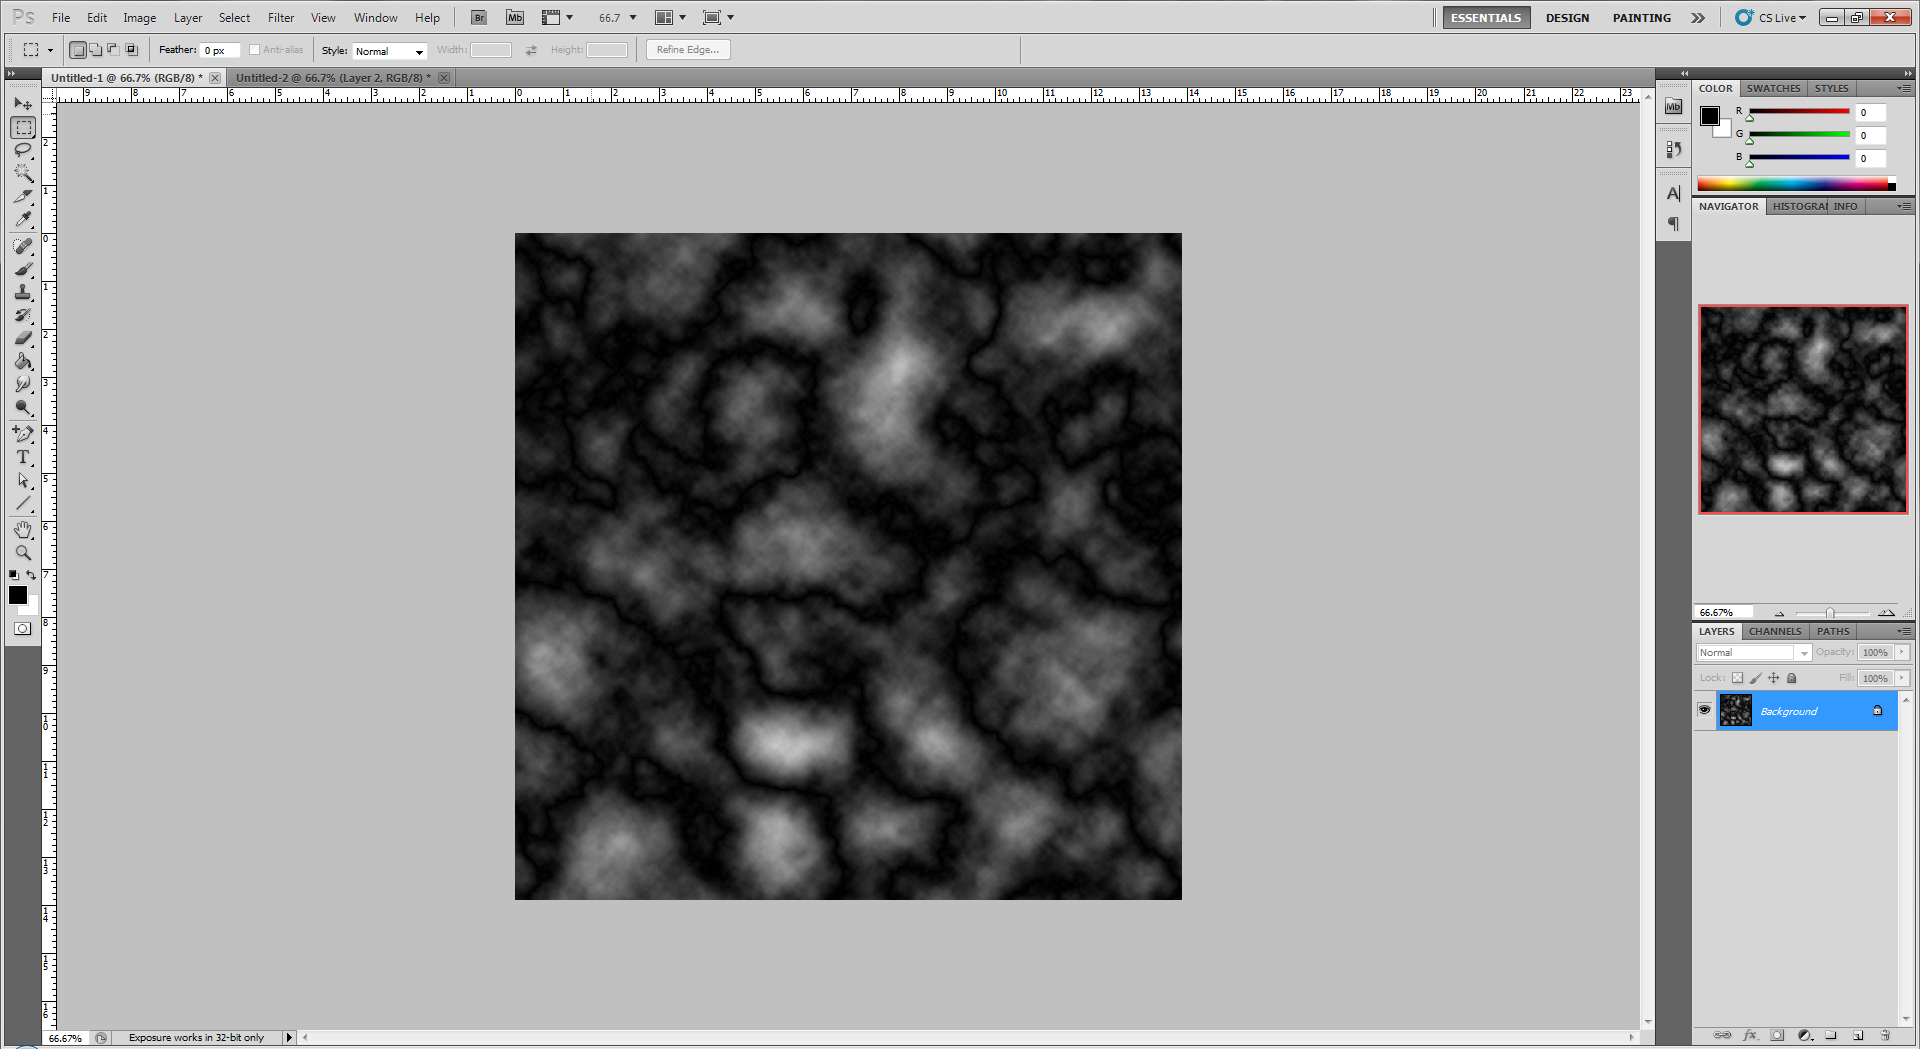The height and width of the screenshot is (1049, 1920).
Task: Open the Opacity slider arrow
Action: [1902, 652]
